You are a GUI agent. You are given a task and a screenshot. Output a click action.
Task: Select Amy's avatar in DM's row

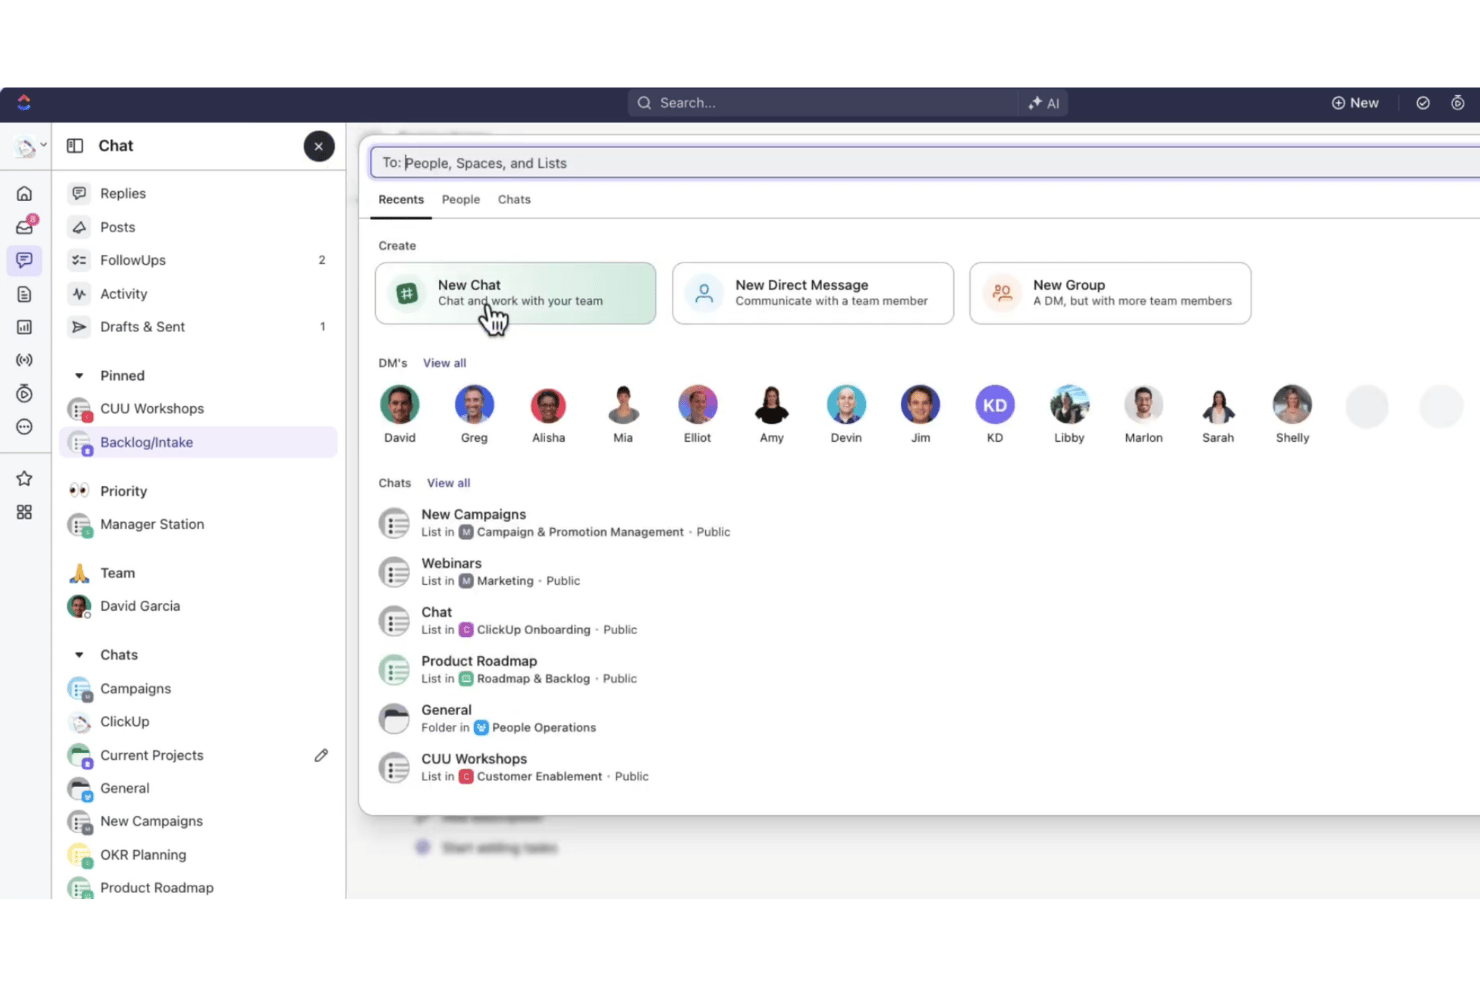tap(772, 405)
